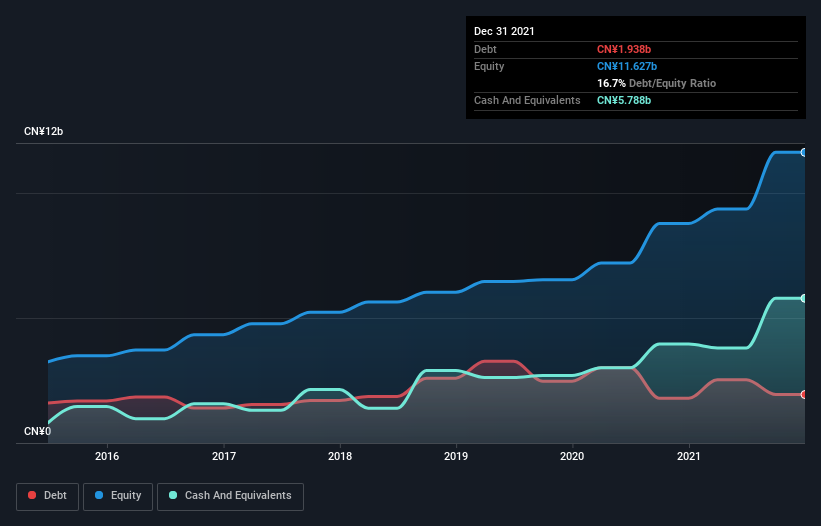Click the CN¥12b y-axis label
Image resolution: width=821 pixels, height=526 pixels.
[43, 131]
